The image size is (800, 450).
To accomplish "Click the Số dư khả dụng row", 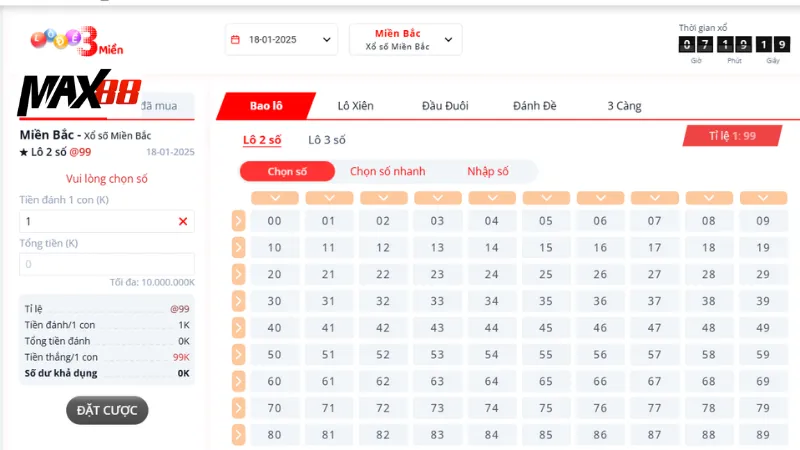I will coord(107,373).
